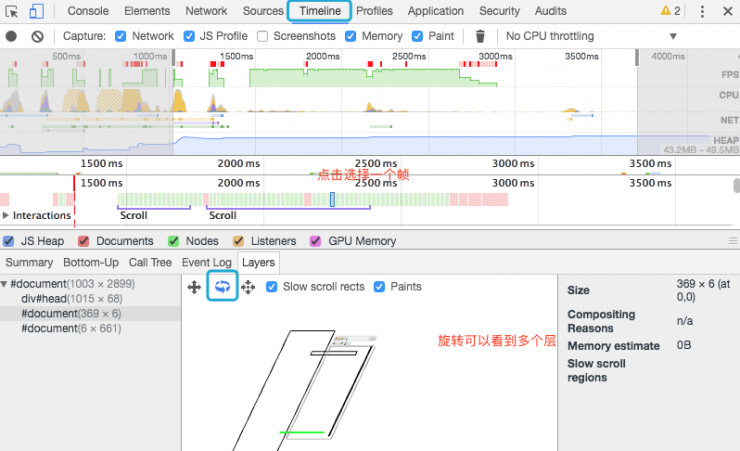The width and height of the screenshot is (740, 451).
Task: Open the Event Log tab
Action: click(x=208, y=263)
